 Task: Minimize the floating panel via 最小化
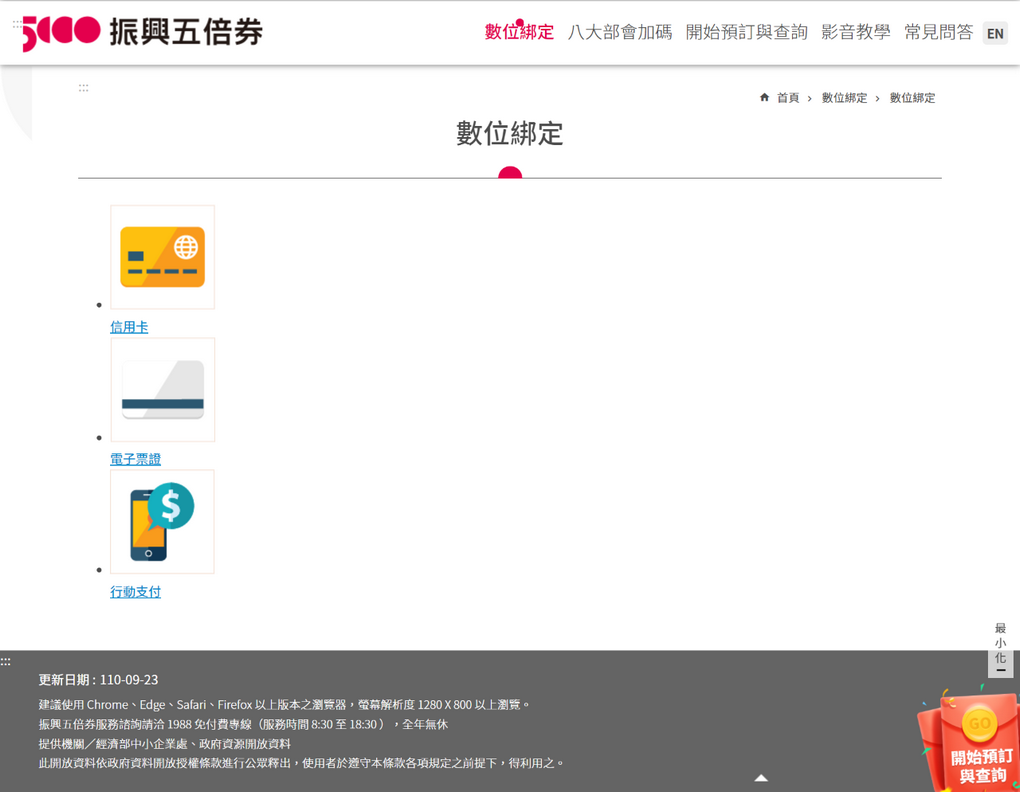(x=1000, y=647)
